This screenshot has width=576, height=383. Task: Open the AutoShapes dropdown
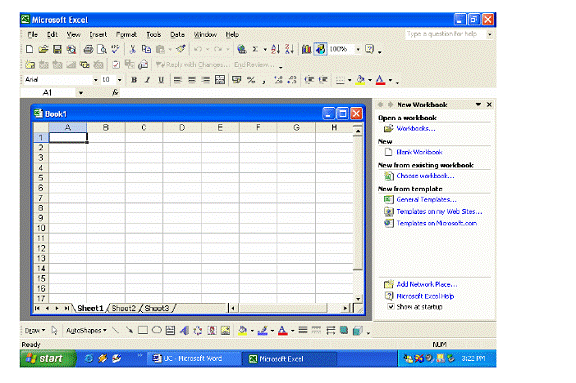[86, 330]
